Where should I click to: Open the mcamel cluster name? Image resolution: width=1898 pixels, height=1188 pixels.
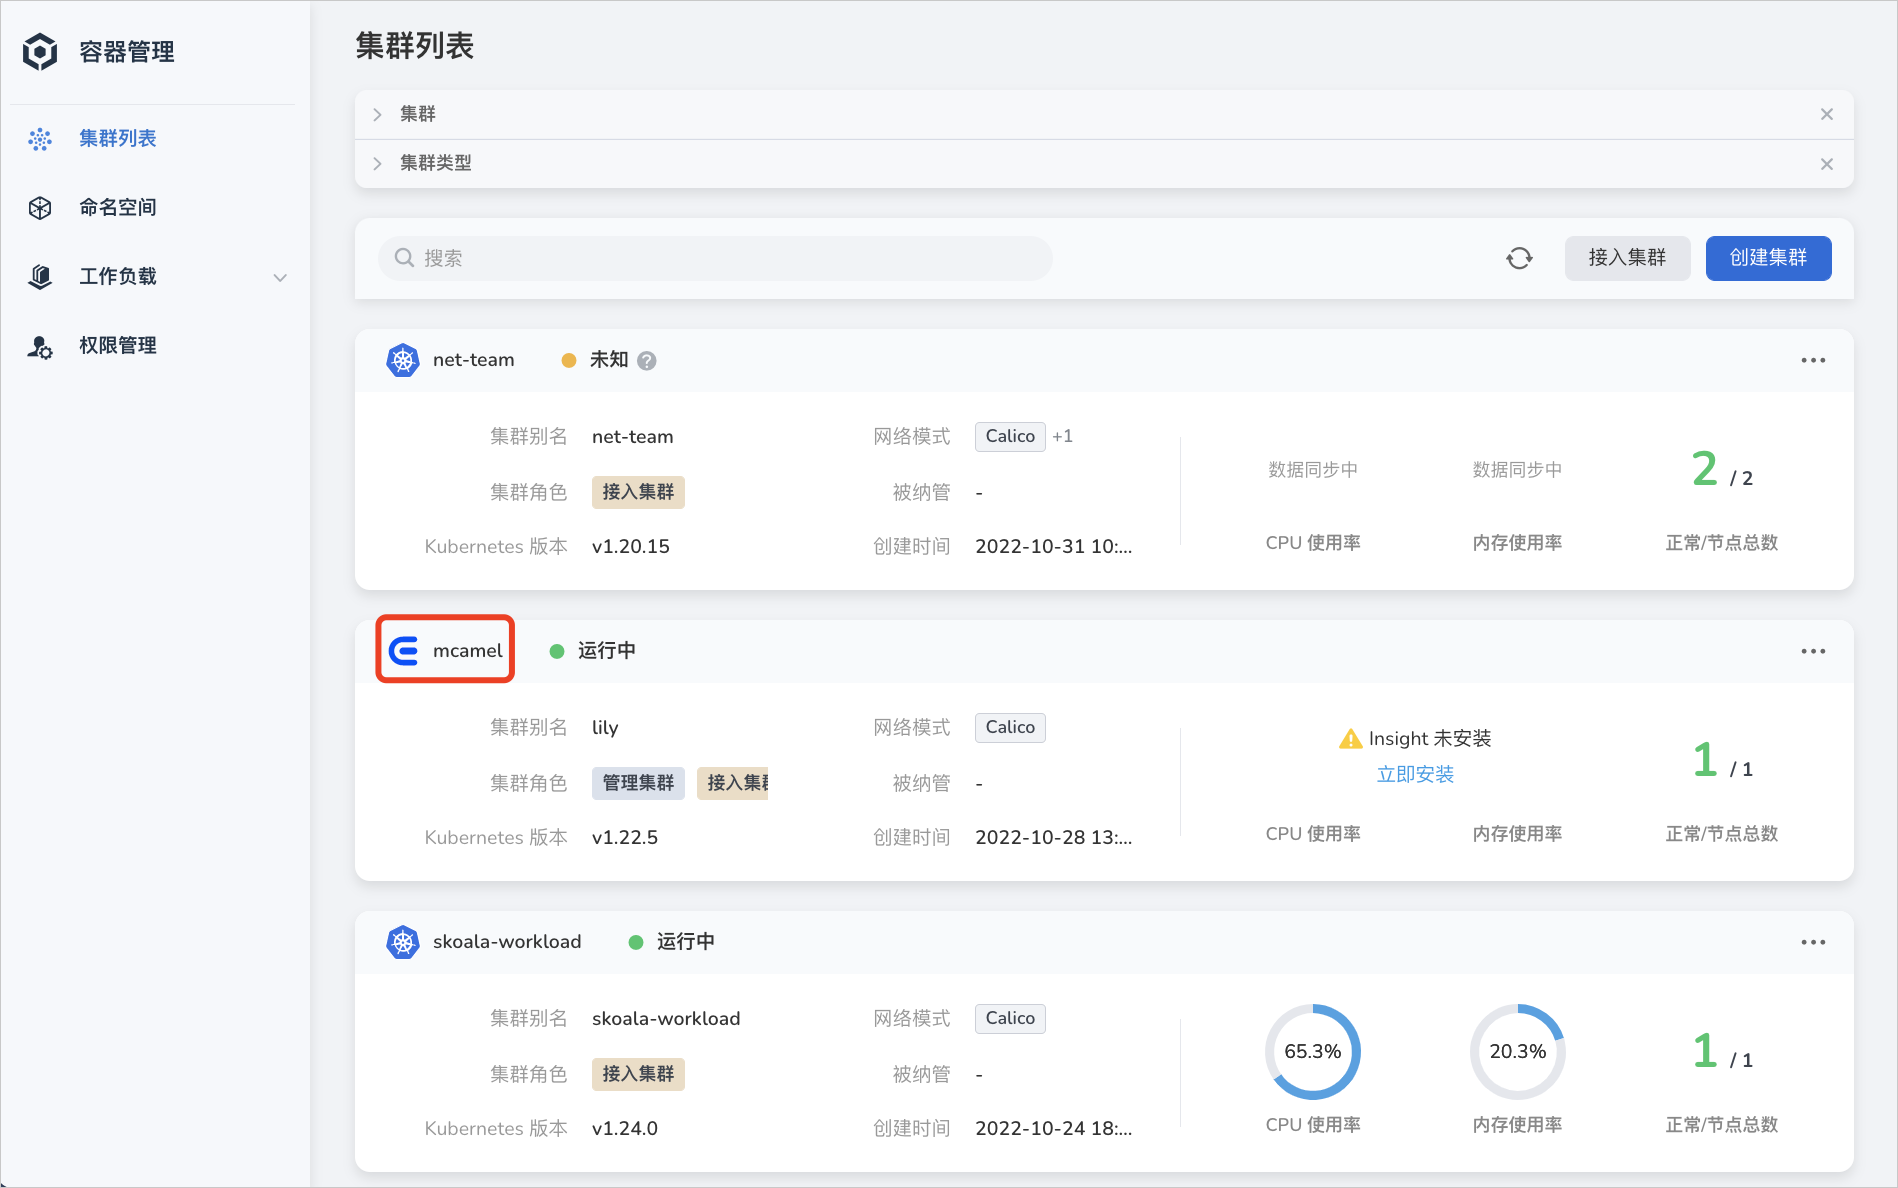coord(467,651)
